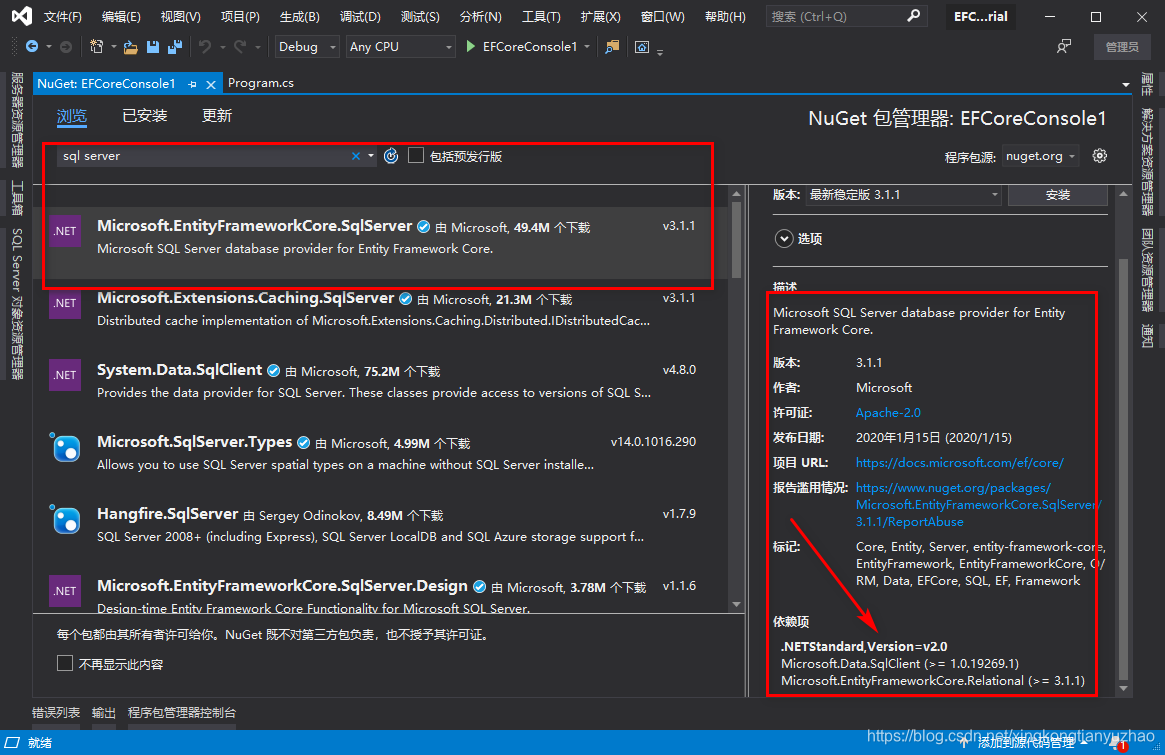This screenshot has height=755, width=1165.
Task: Switch to the Updates tab
Action: [x=217, y=116]
